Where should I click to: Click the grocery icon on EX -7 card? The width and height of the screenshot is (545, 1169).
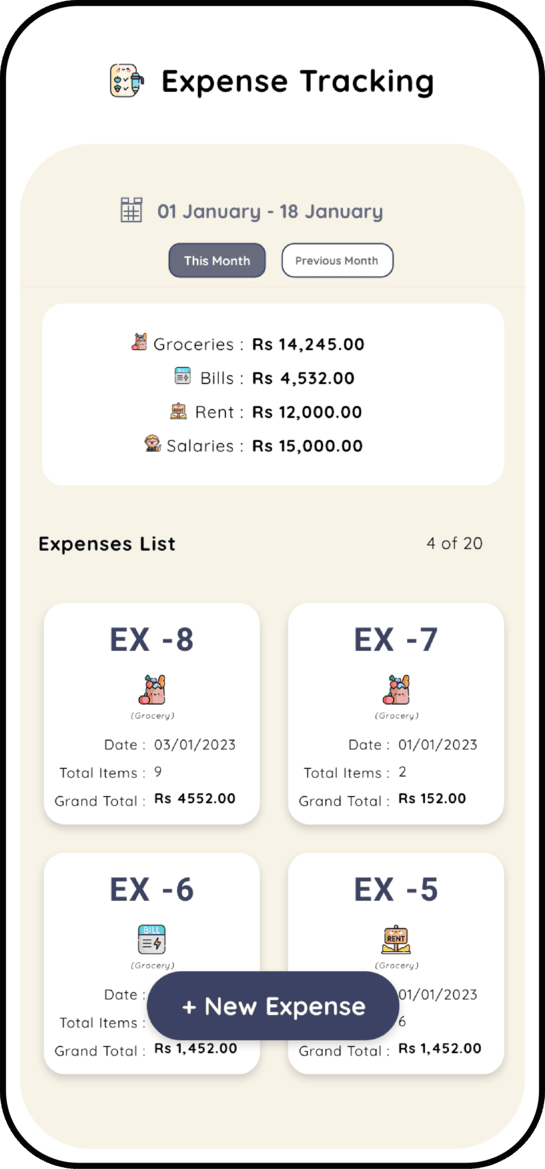[x=397, y=690]
